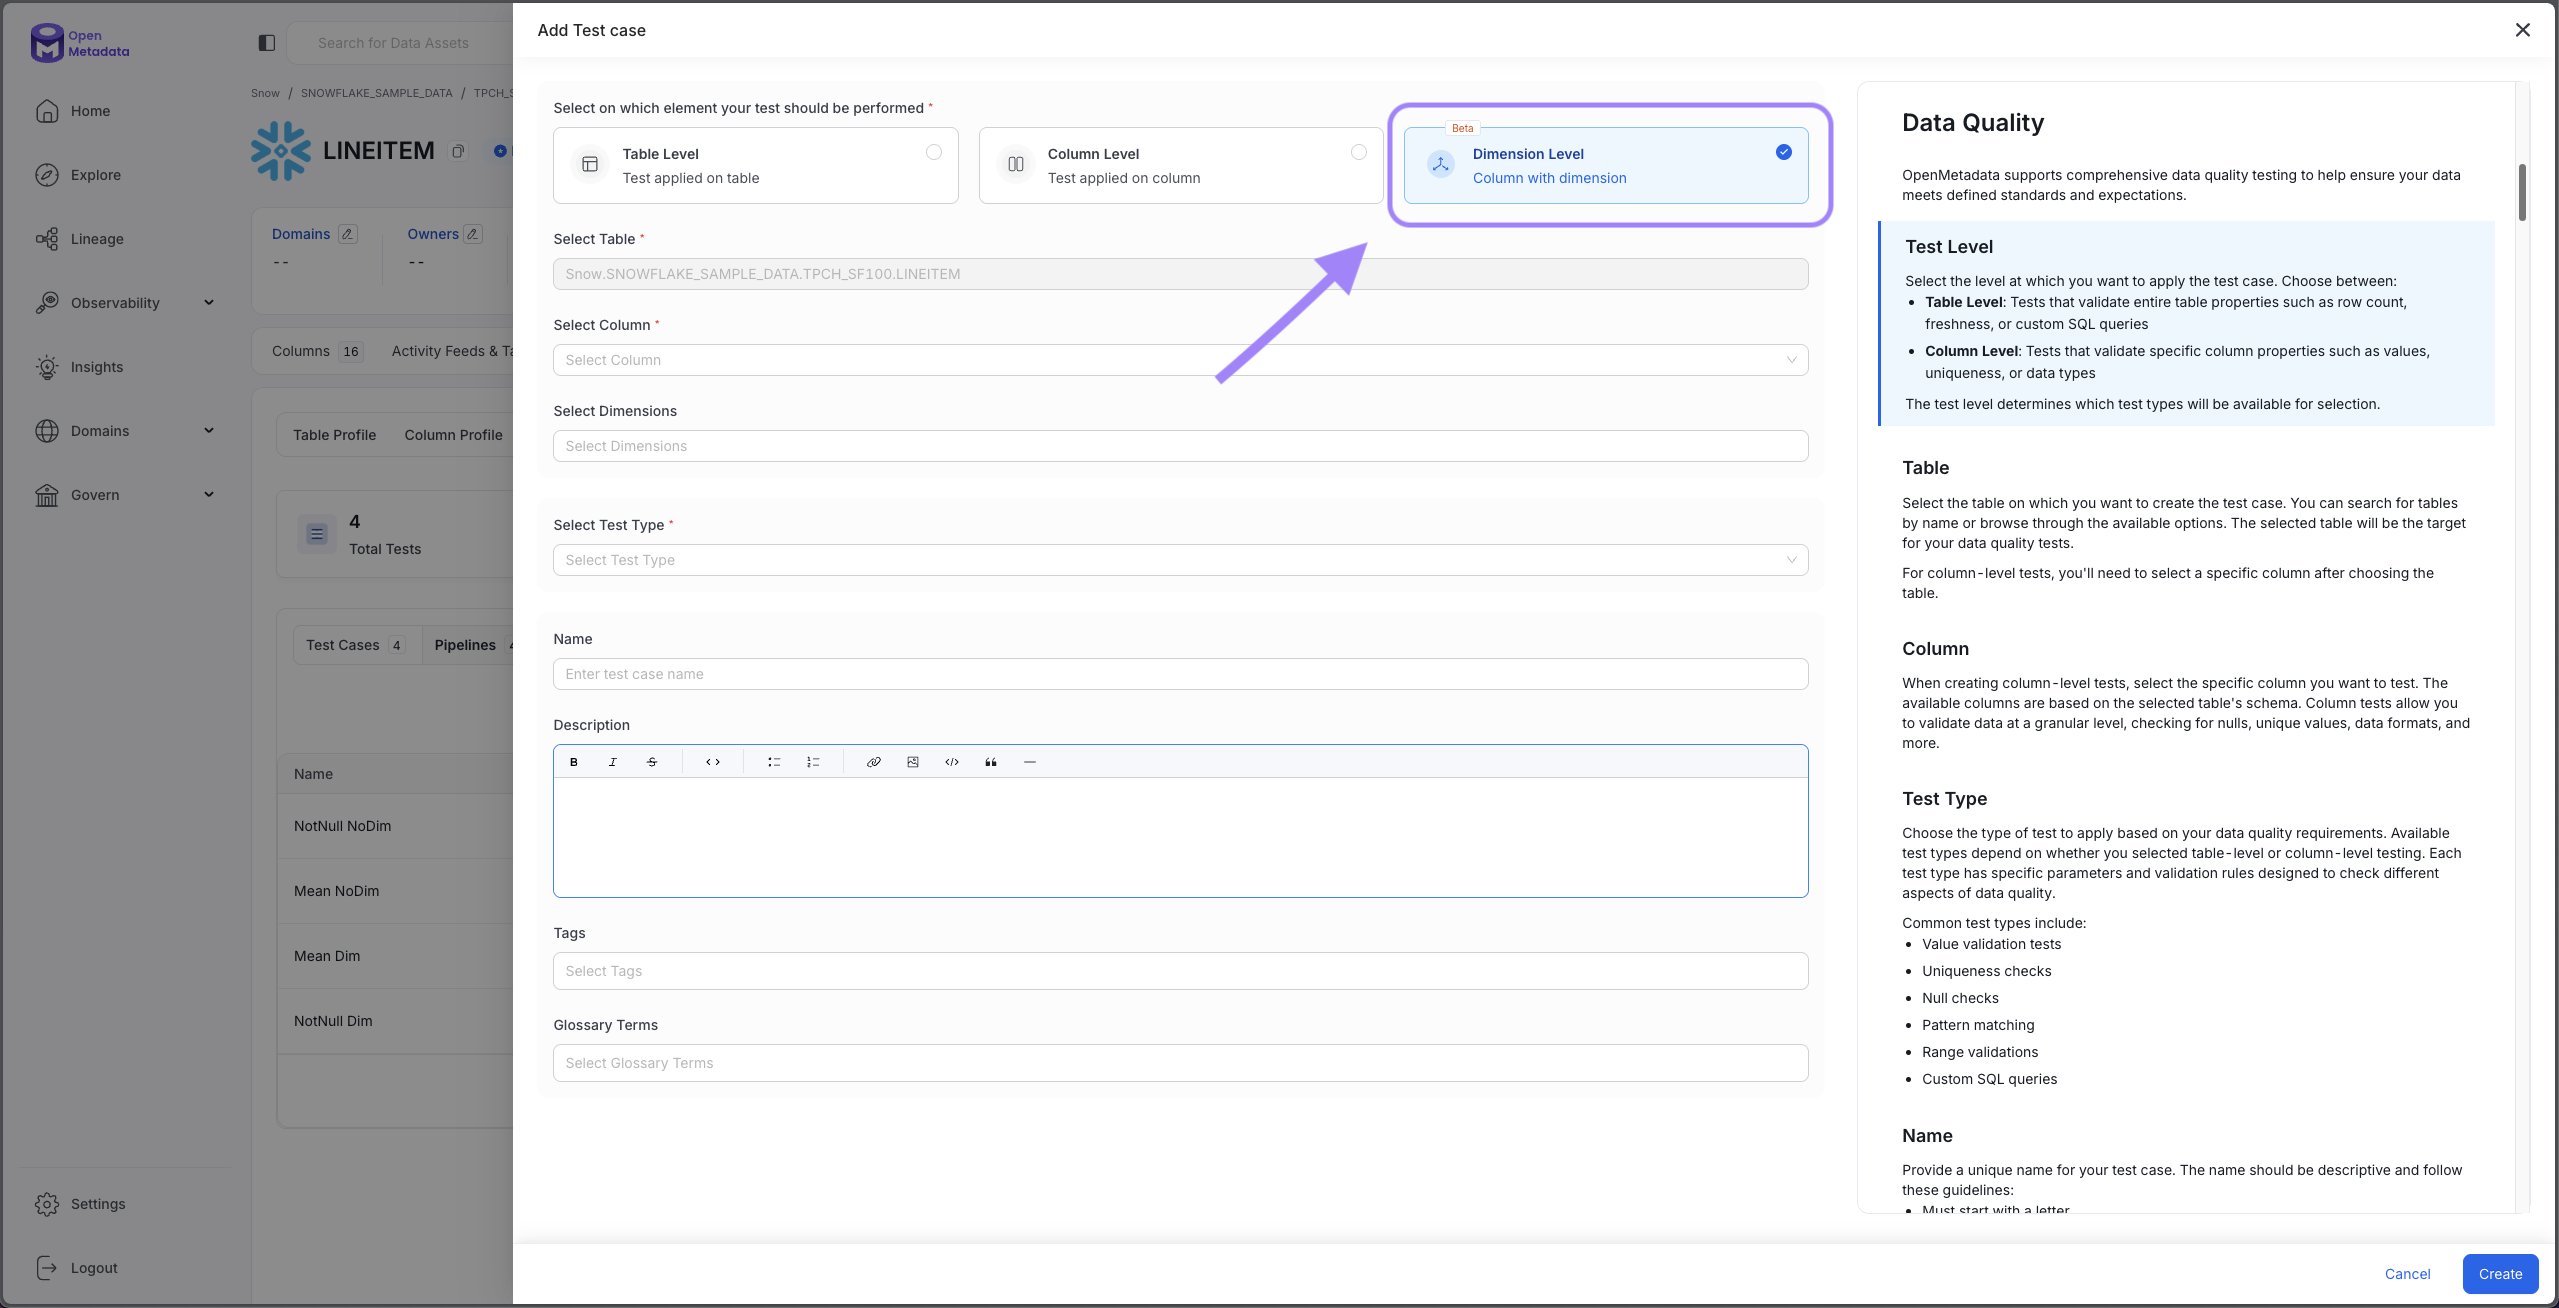Click the Bold formatting icon
The image size is (2559, 1308).
pyautogui.click(x=574, y=762)
